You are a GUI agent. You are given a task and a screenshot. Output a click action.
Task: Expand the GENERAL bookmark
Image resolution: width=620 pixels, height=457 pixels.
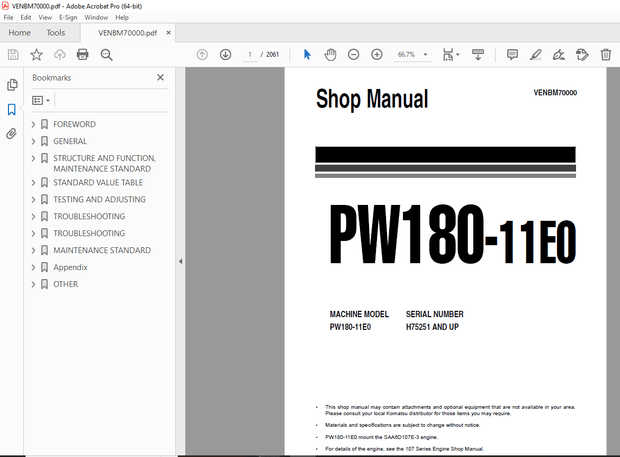click(34, 142)
